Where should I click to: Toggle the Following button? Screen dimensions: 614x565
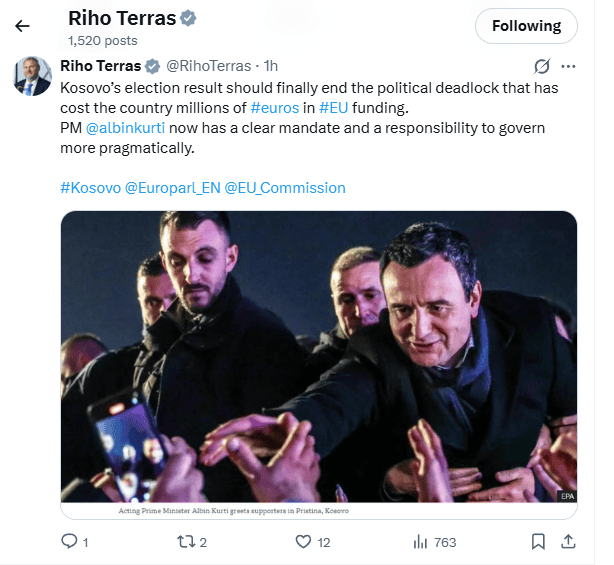click(527, 26)
